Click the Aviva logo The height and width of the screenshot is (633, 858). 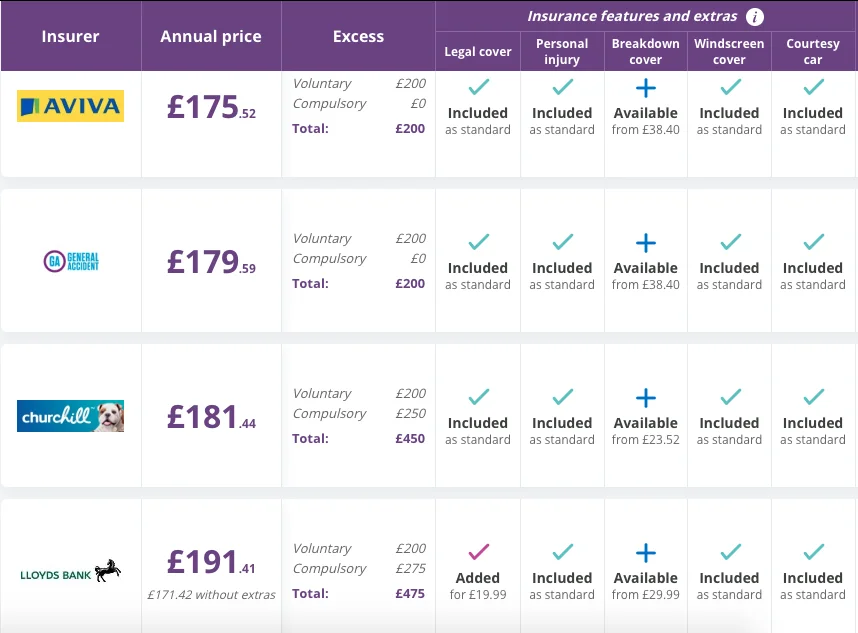[x=71, y=106]
